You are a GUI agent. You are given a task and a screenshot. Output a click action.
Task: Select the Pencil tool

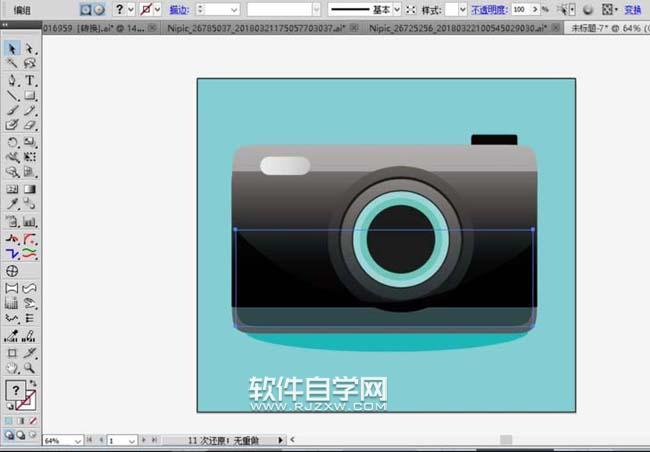(29, 110)
